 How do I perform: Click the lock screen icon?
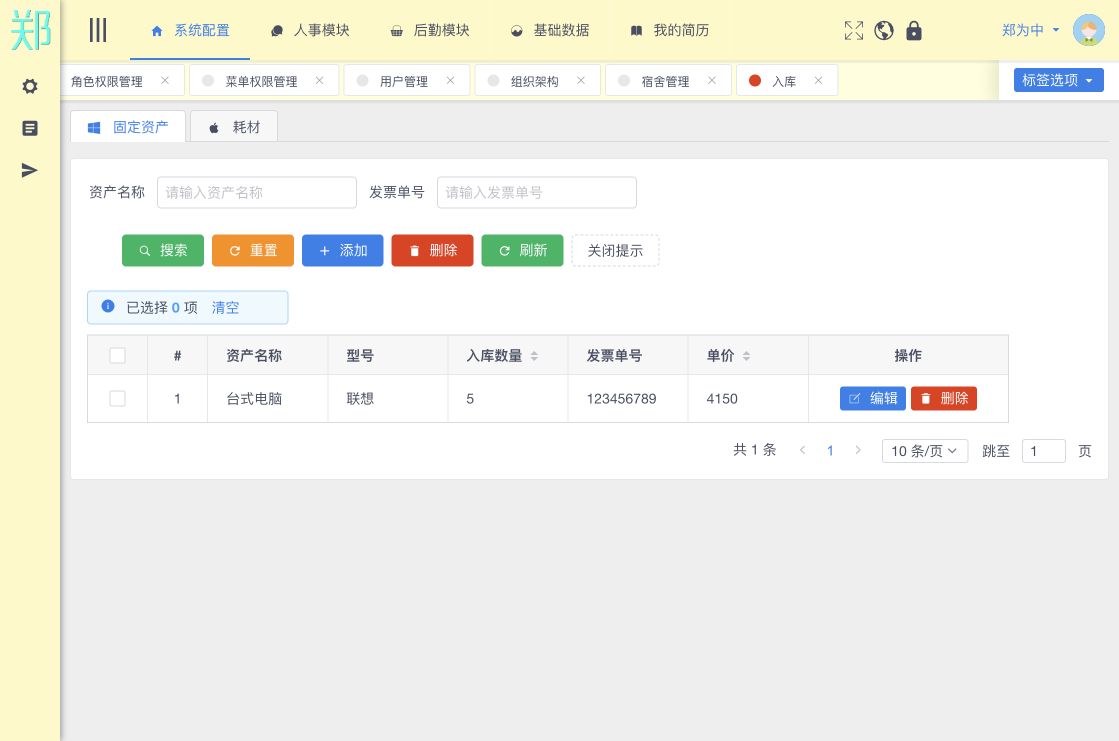click(x=913, y=30)
